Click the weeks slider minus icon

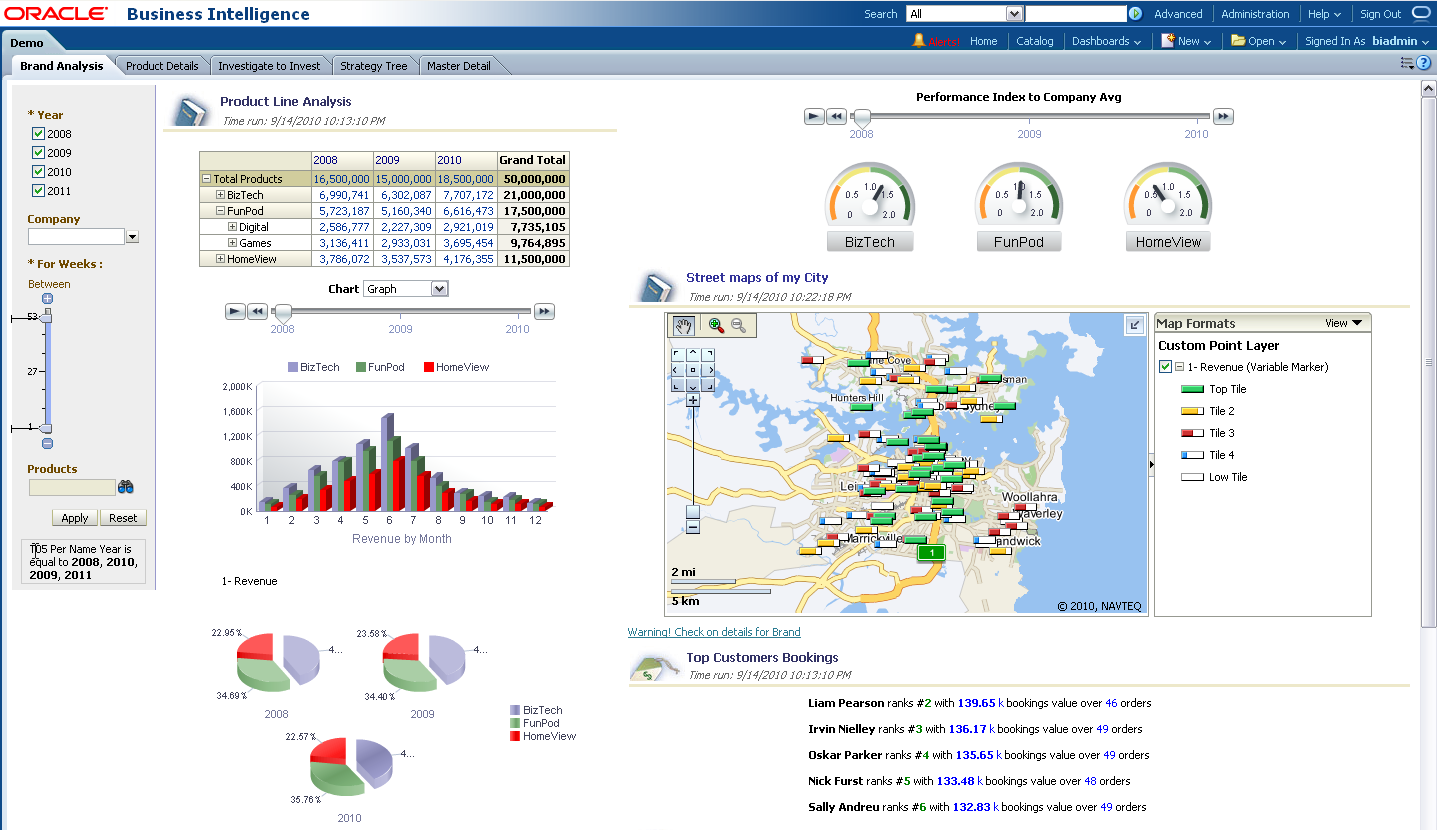pos(47,443)
